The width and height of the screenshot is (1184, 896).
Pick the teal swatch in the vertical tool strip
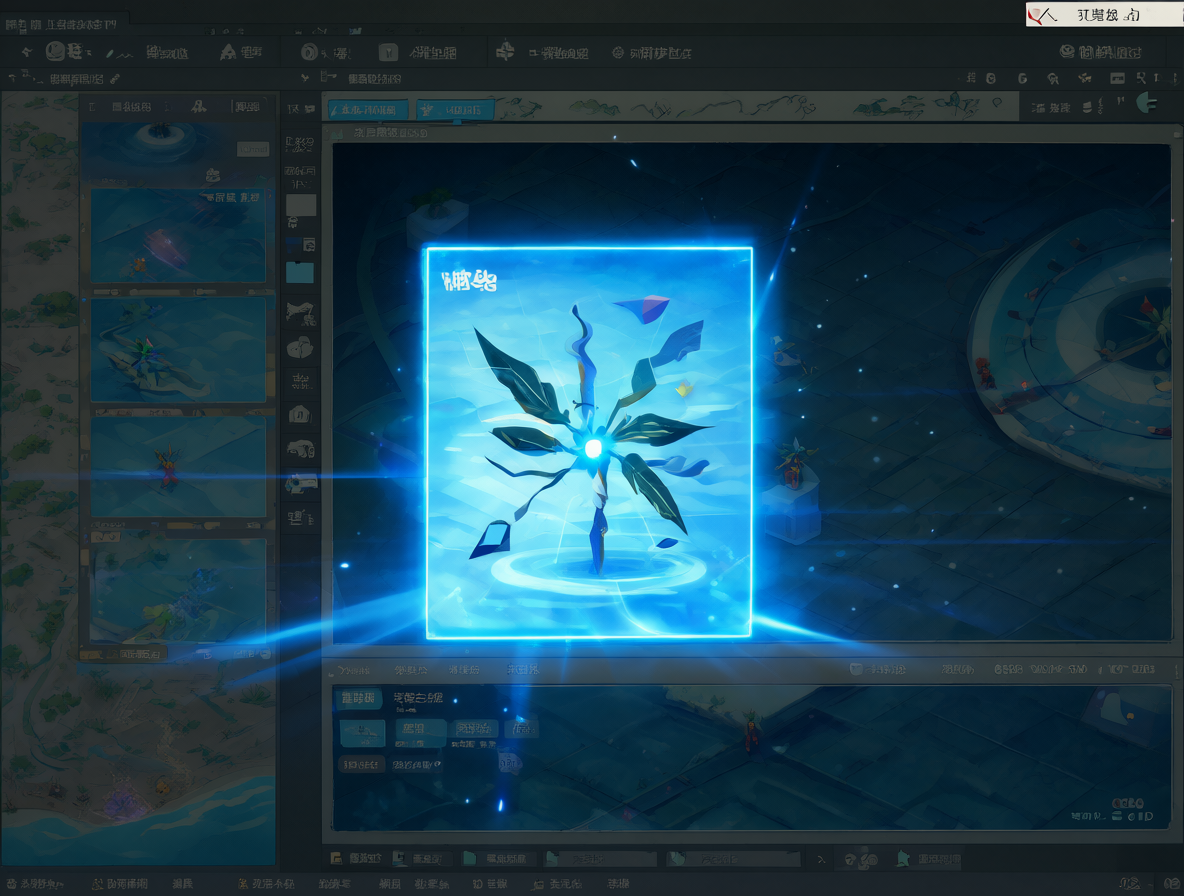pos(300,272)
